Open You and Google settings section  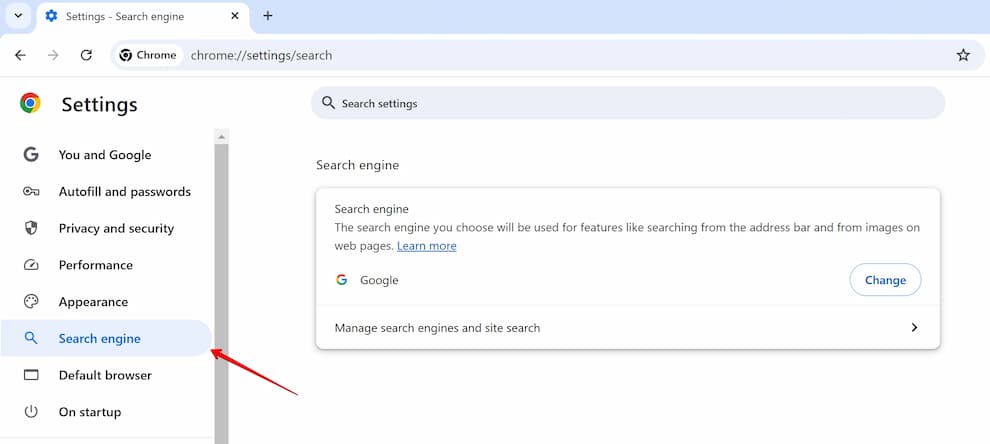point(106,155)
